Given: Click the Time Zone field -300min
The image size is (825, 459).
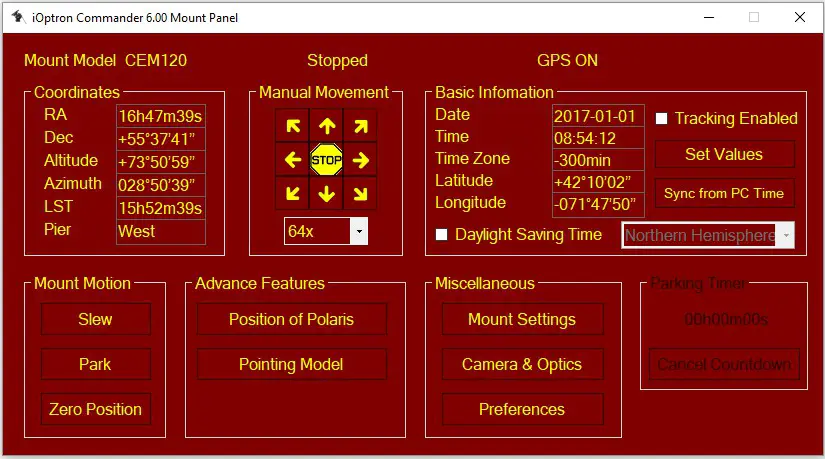Looking at the screenshot, I should (598, 160).
